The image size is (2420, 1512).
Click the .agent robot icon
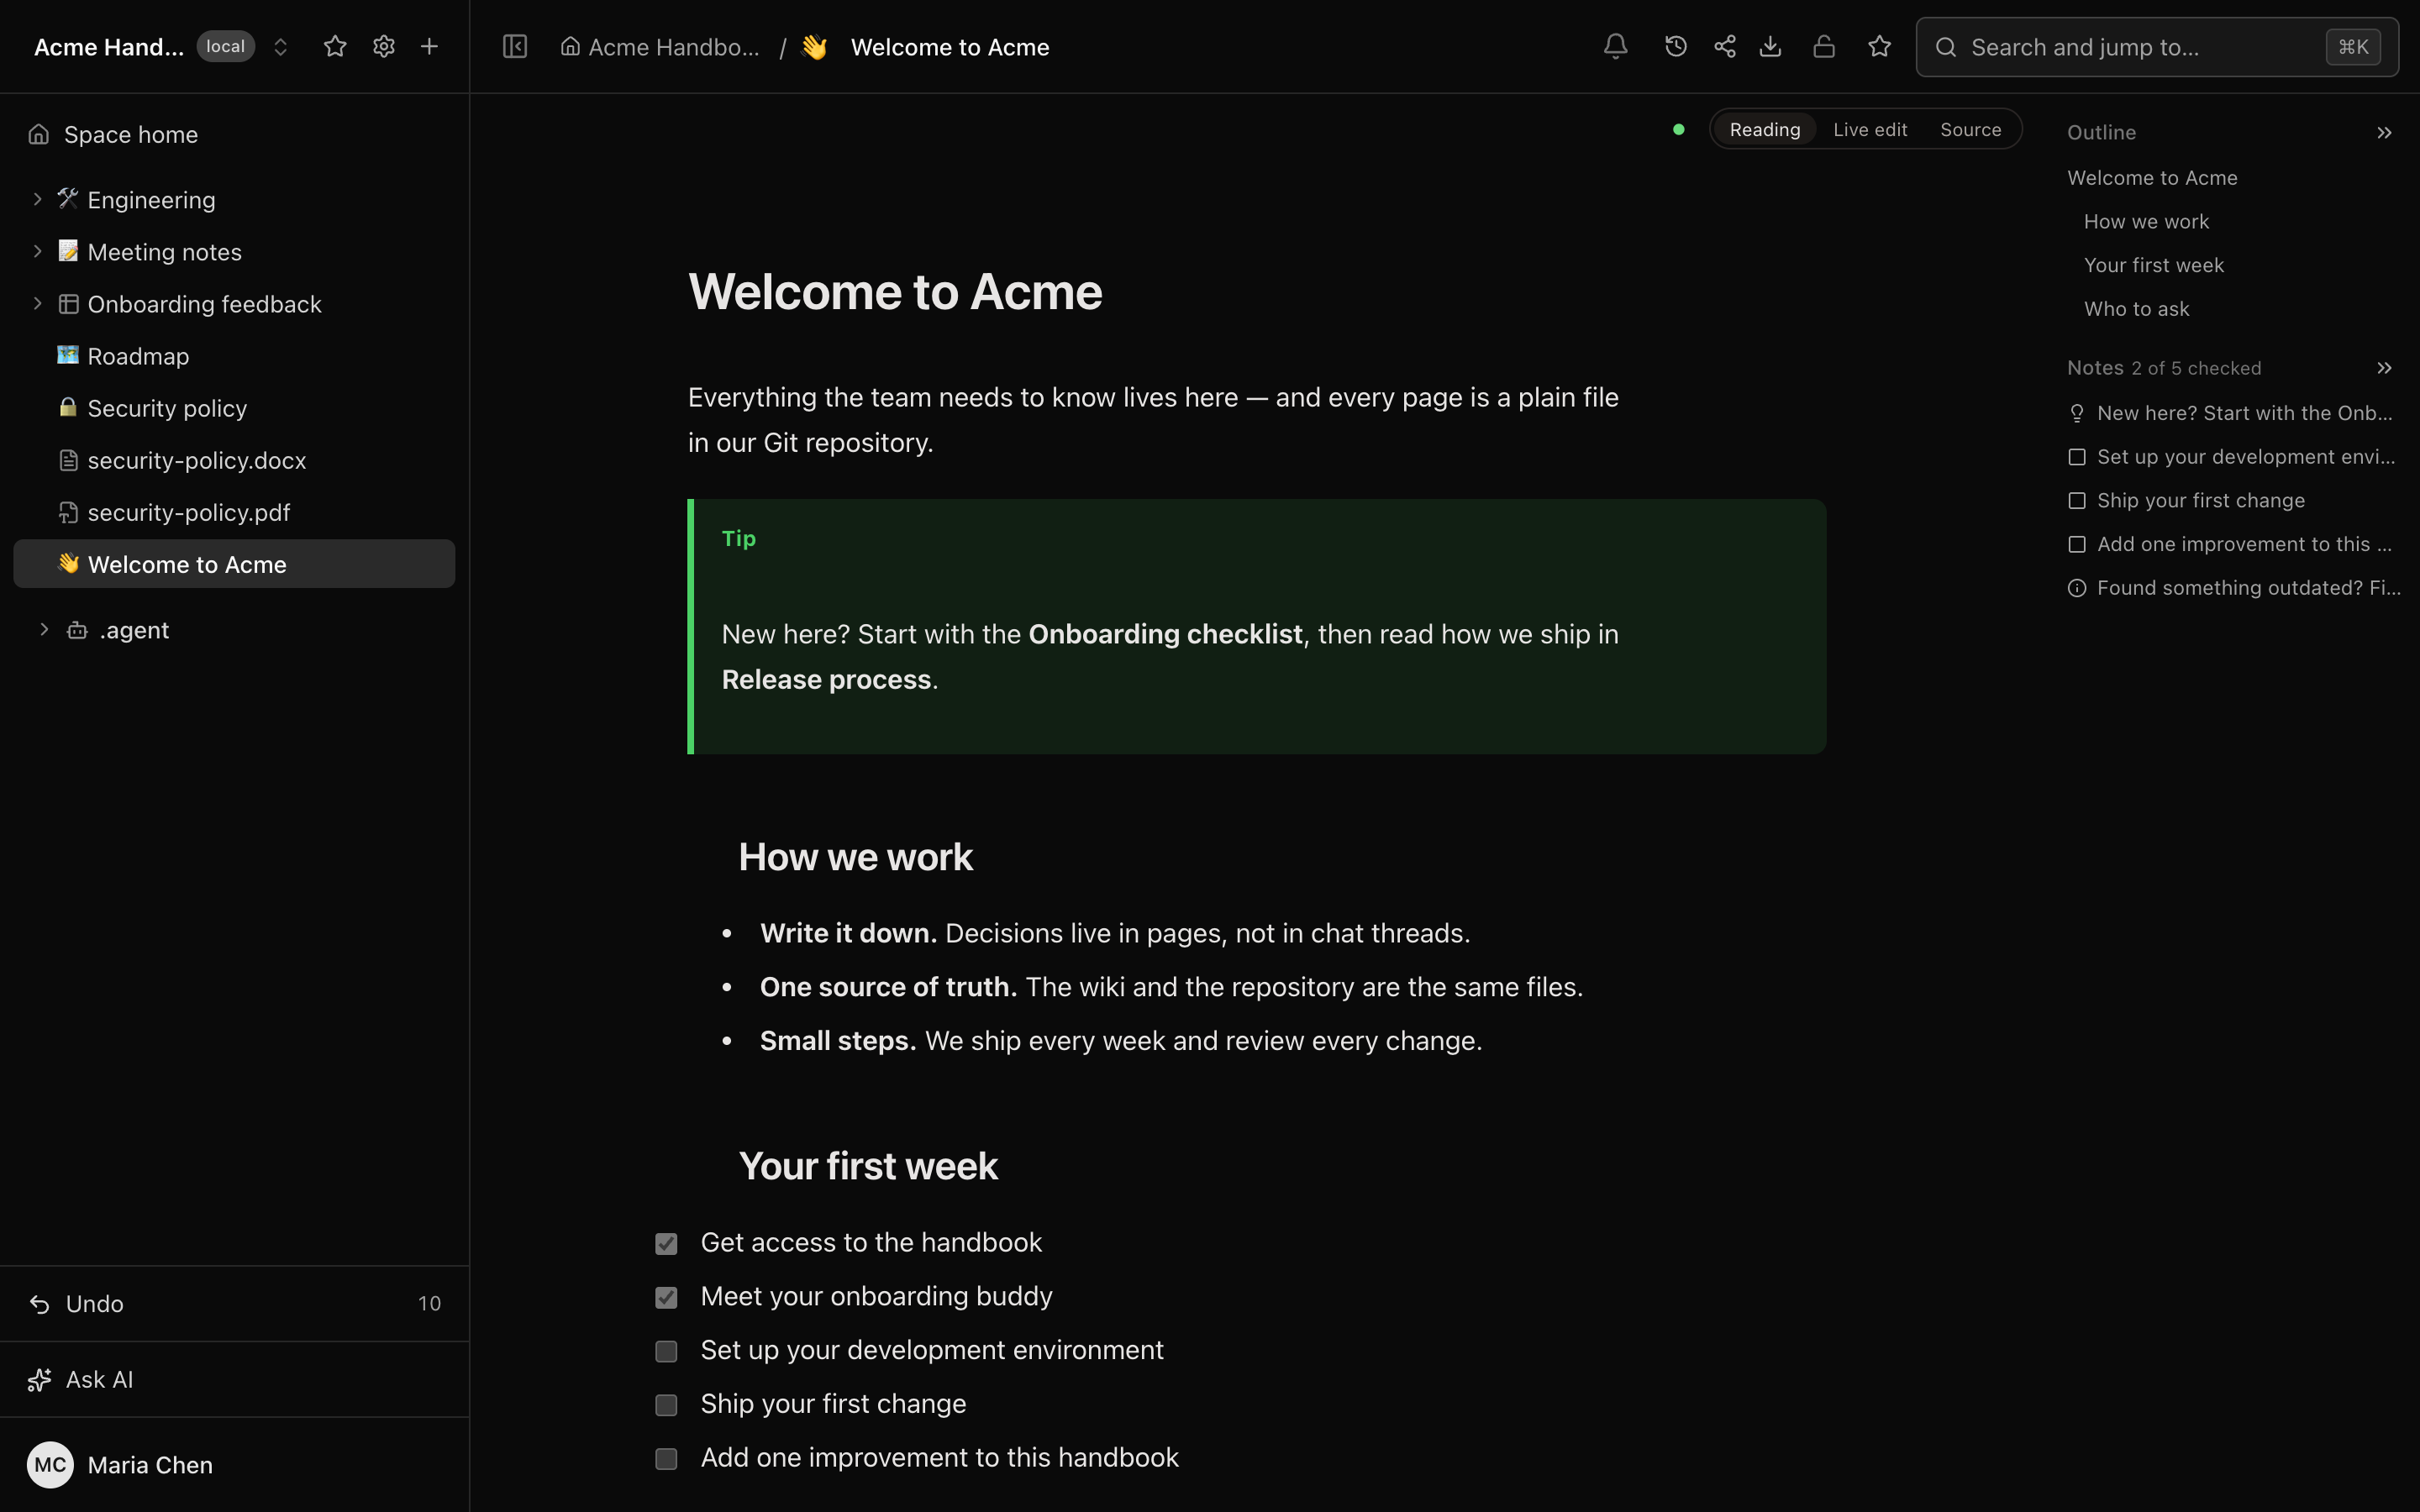pyautogui.click(x=77, y=630)
